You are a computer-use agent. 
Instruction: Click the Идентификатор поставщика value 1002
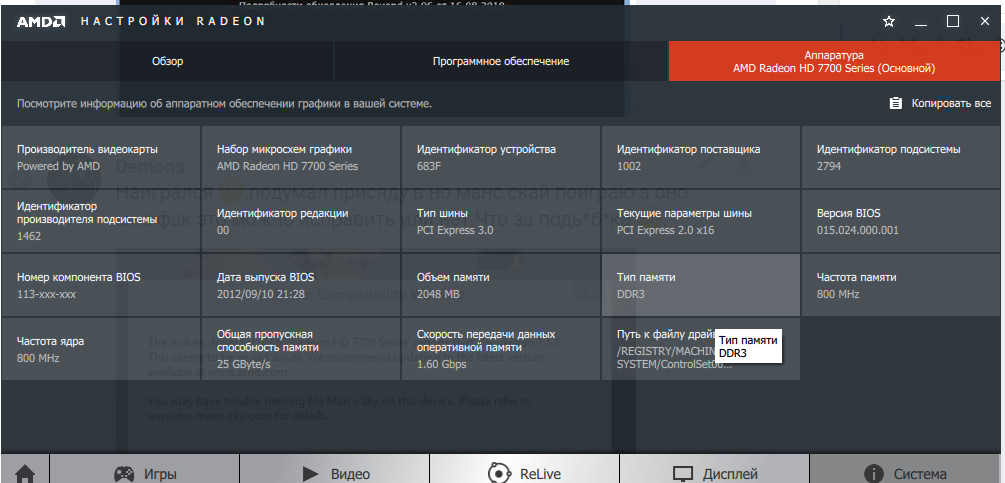pyautogui.click(x=629, y=166)
